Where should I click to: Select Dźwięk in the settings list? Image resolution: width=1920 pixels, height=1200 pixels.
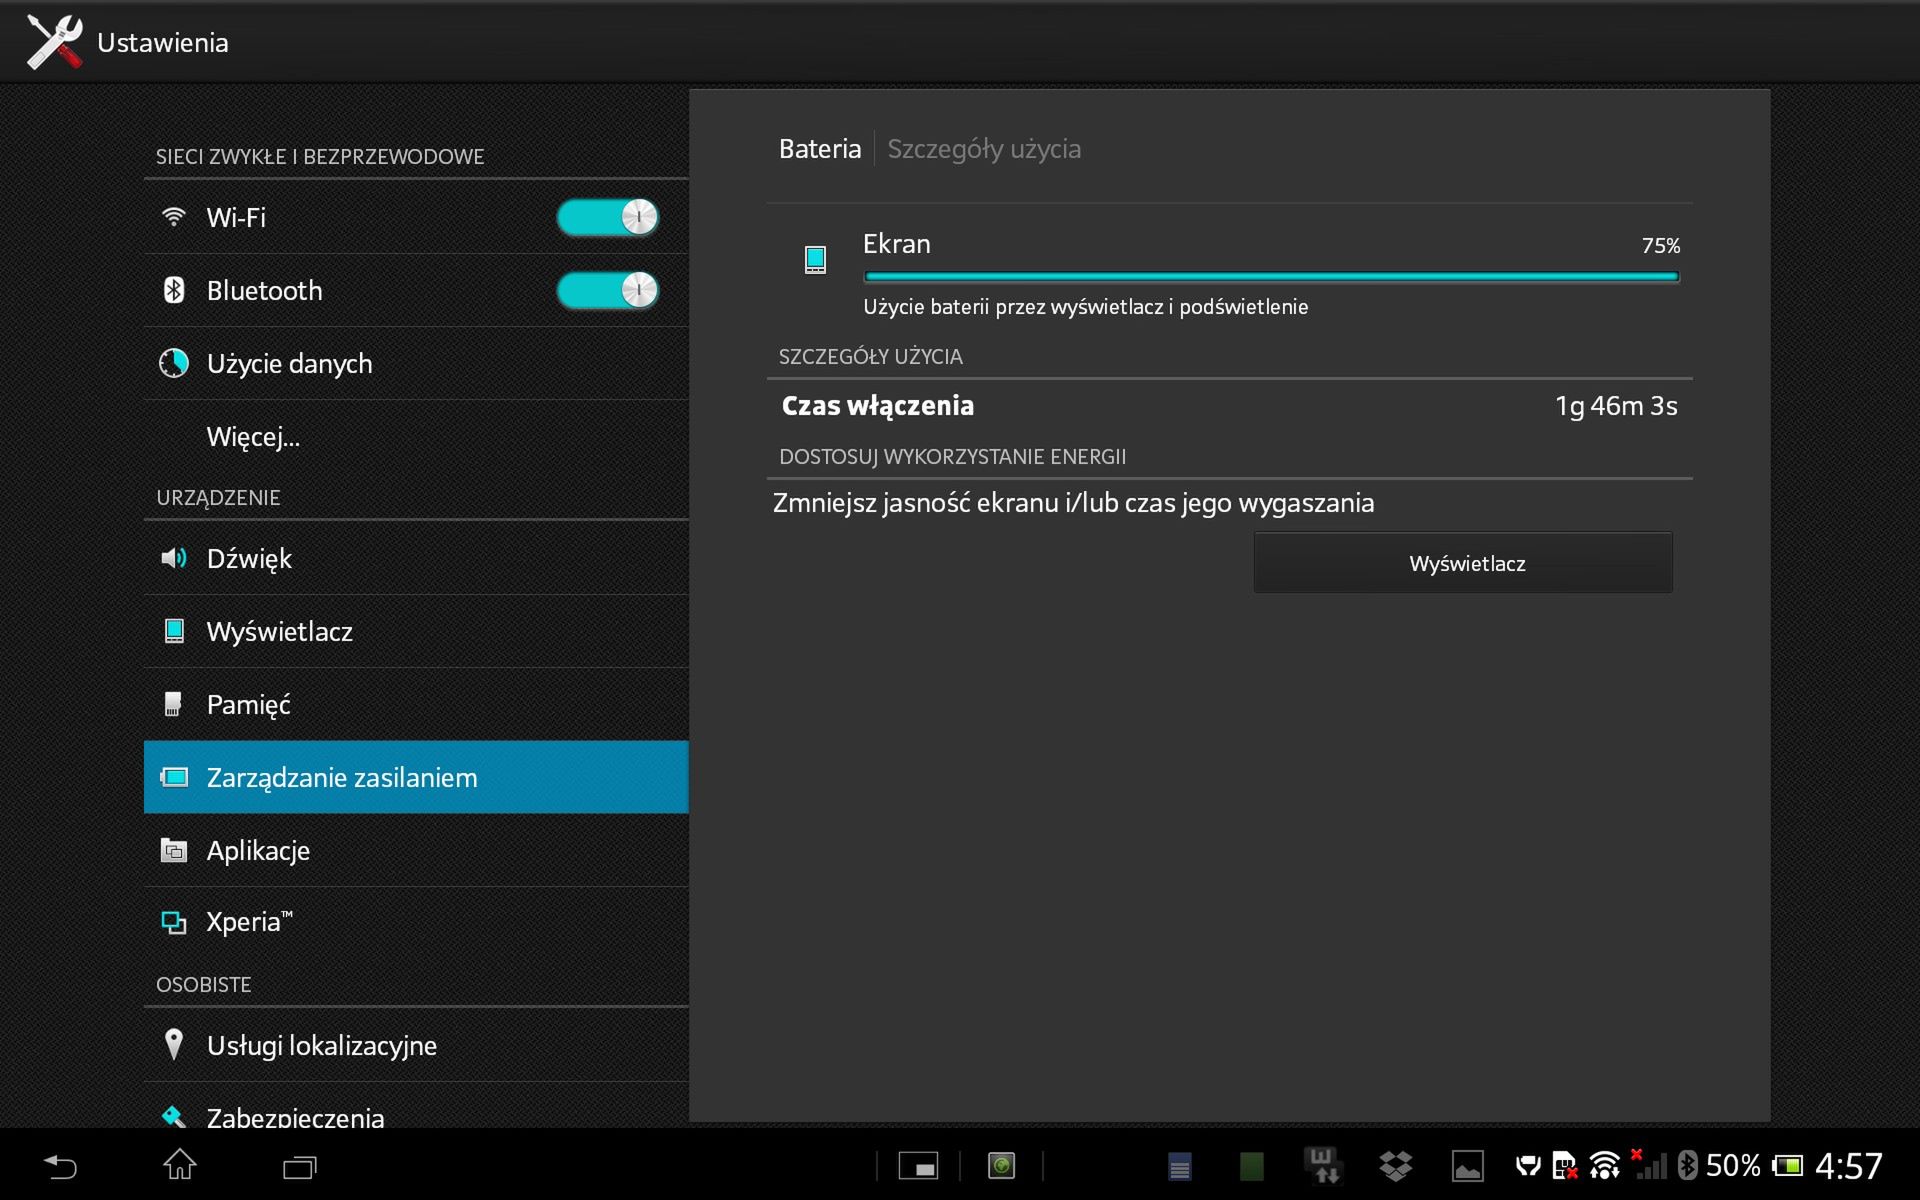point(249,558)
